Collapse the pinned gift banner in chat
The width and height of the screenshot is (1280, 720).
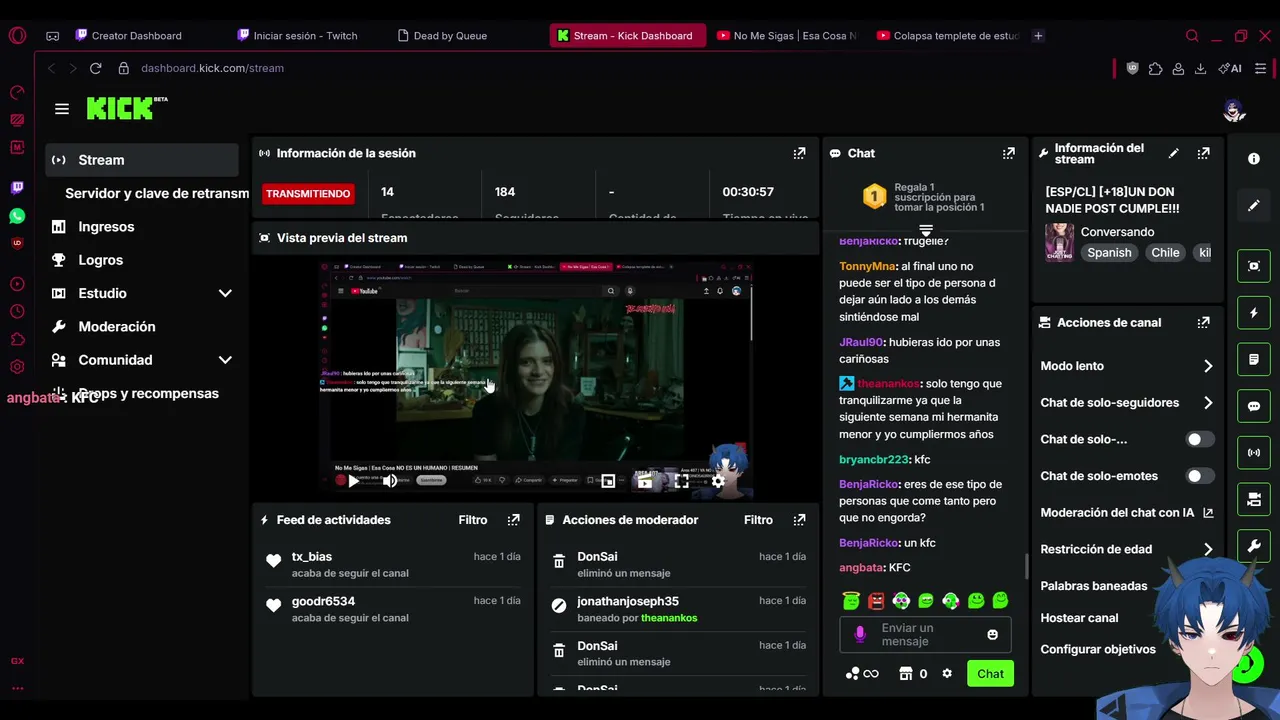(926, 231)
